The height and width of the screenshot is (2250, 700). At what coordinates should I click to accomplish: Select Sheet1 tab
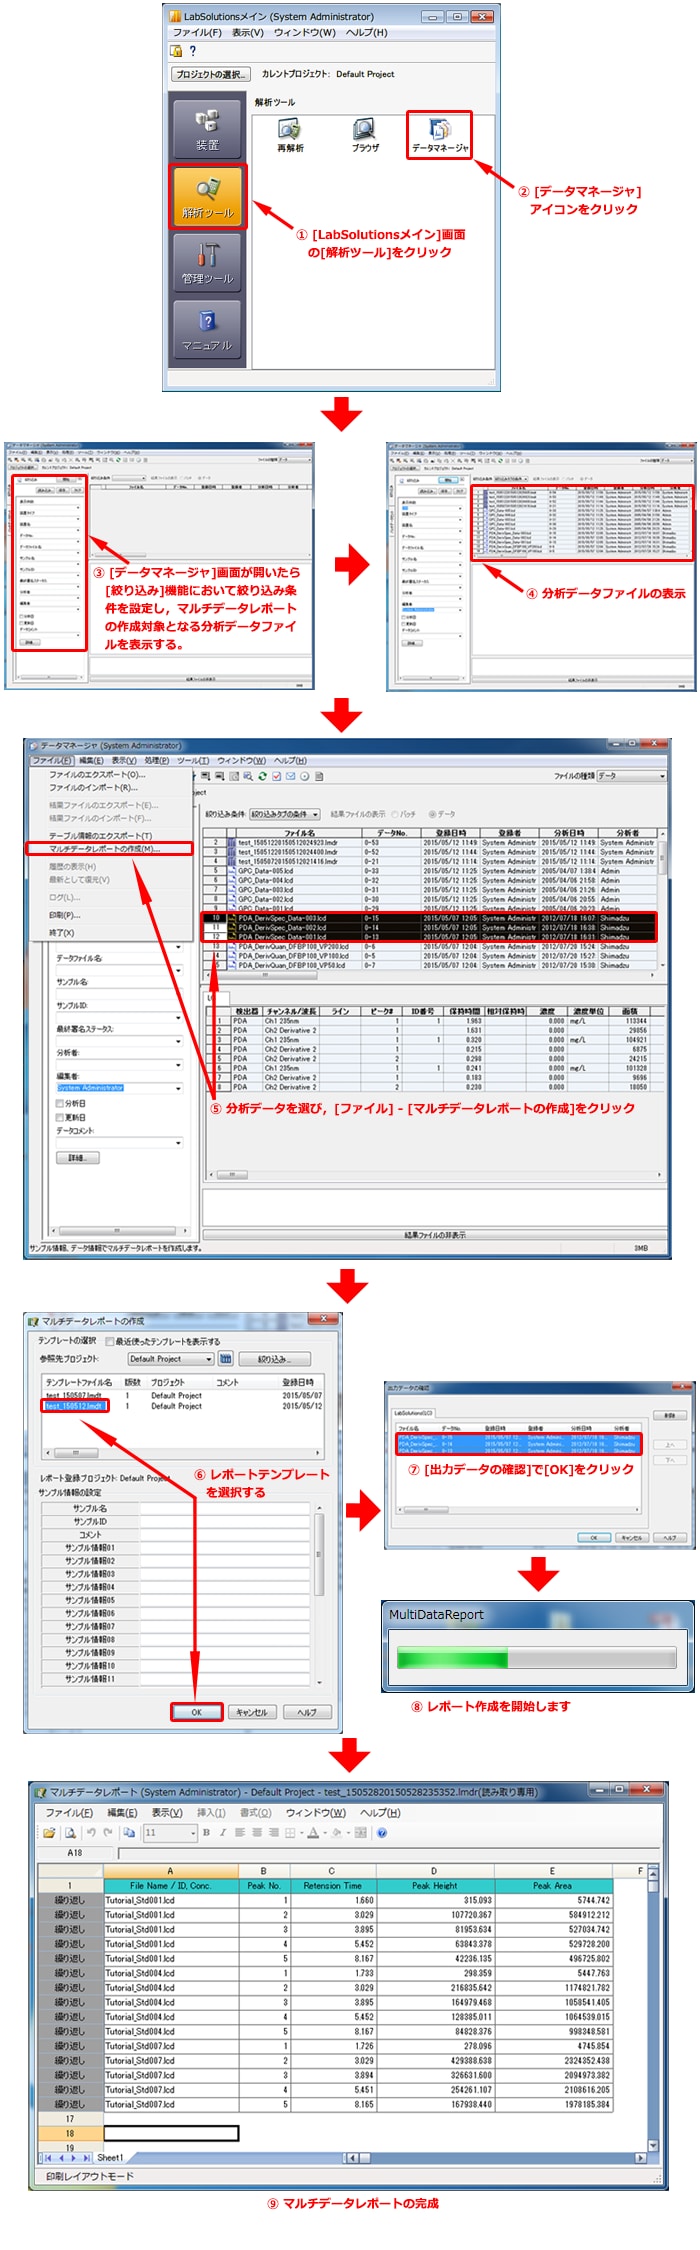[110, 2158]
